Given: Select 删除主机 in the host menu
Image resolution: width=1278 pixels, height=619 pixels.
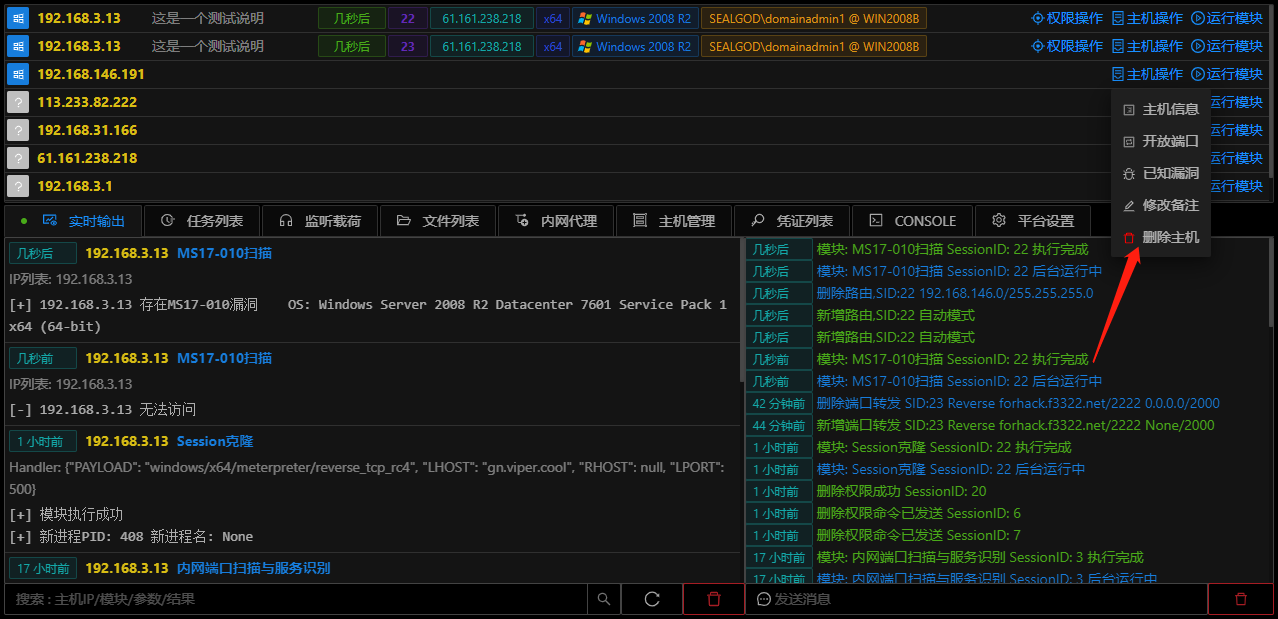Looking at the screenshot, I should pyautogui.click(x=1161, y=237).
